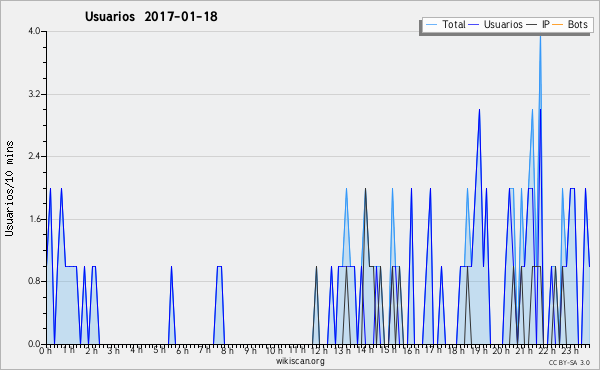600x370 pixels.
Task: Click the black IP line swatch
Action: coord(532,25)
